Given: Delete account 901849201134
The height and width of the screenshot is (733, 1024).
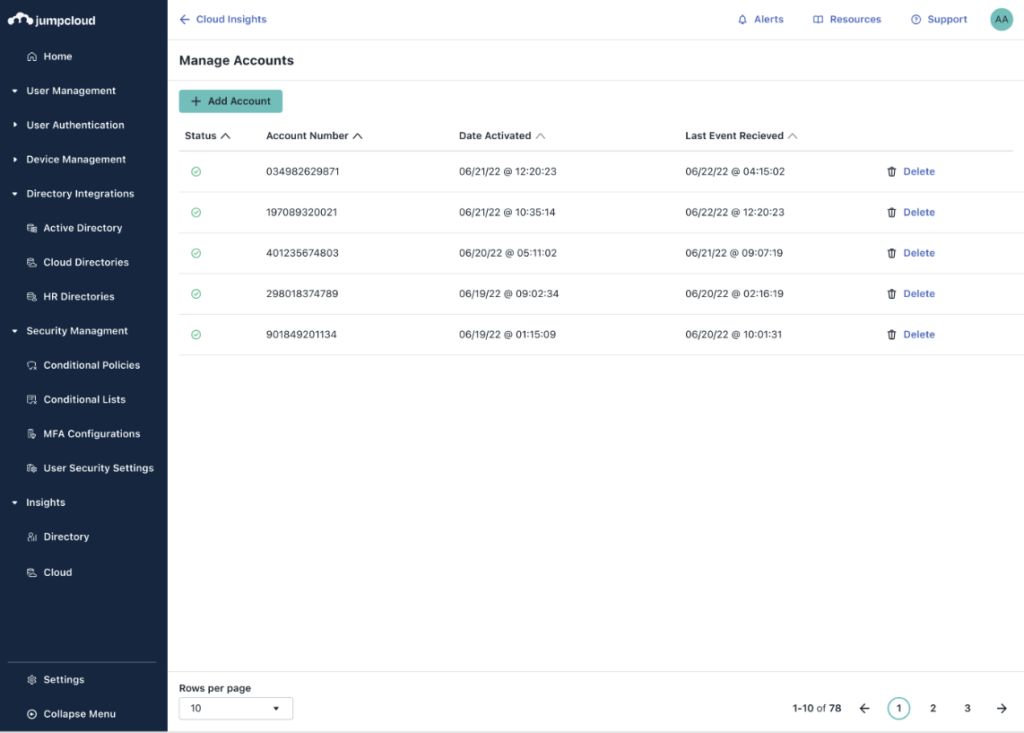Looking at the screenshot, I should pos(918,335).
